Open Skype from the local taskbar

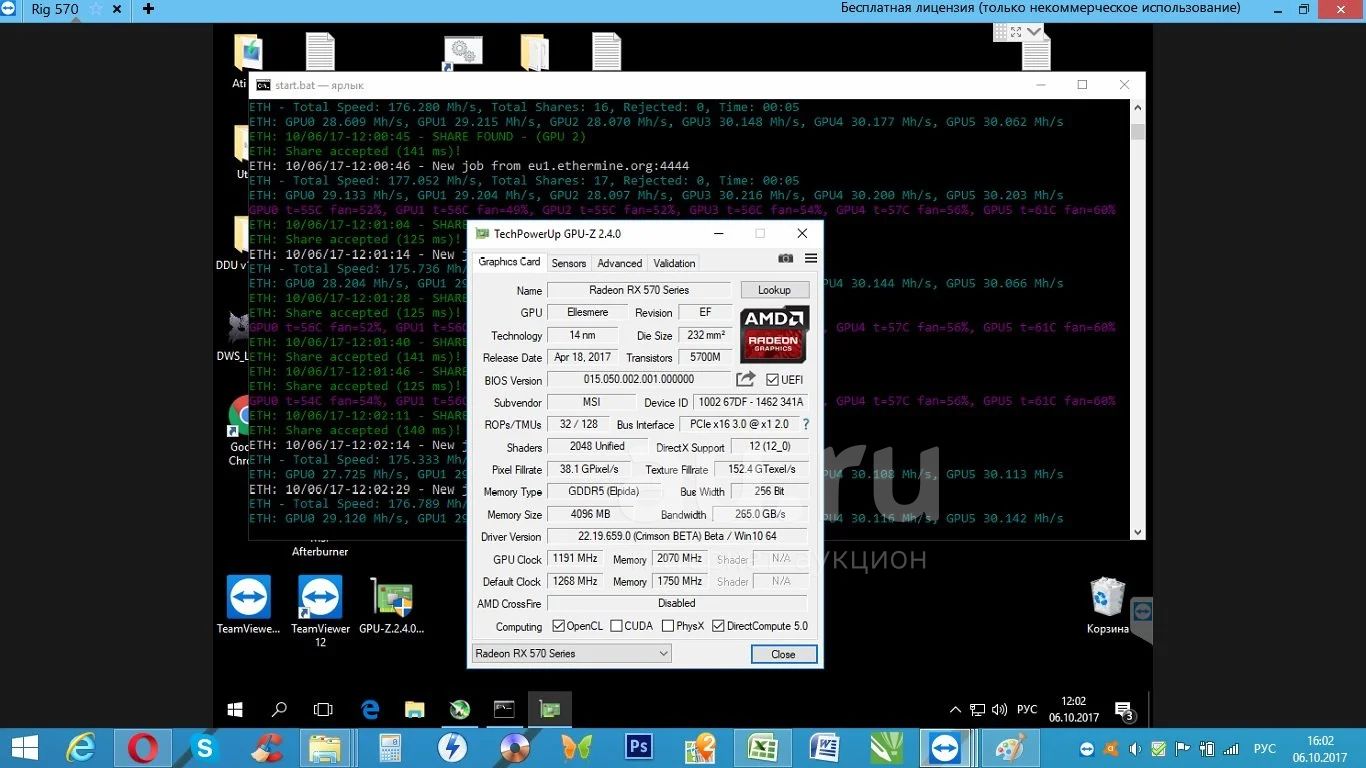pyautogui.click(x=205, y=748)
